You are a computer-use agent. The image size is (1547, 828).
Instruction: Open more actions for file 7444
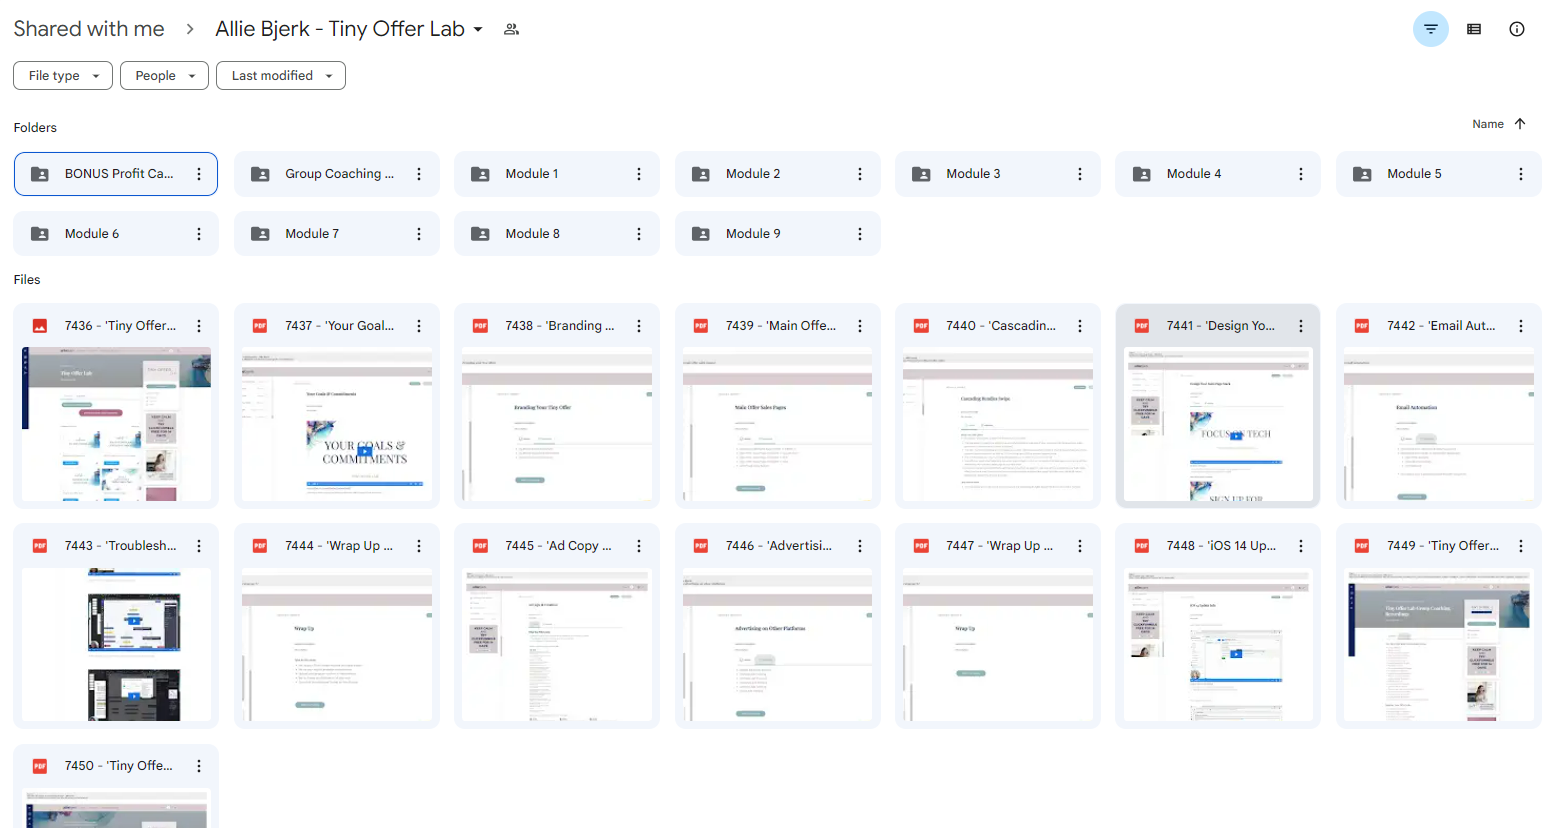pyautogui.click(x=419, y=546)
